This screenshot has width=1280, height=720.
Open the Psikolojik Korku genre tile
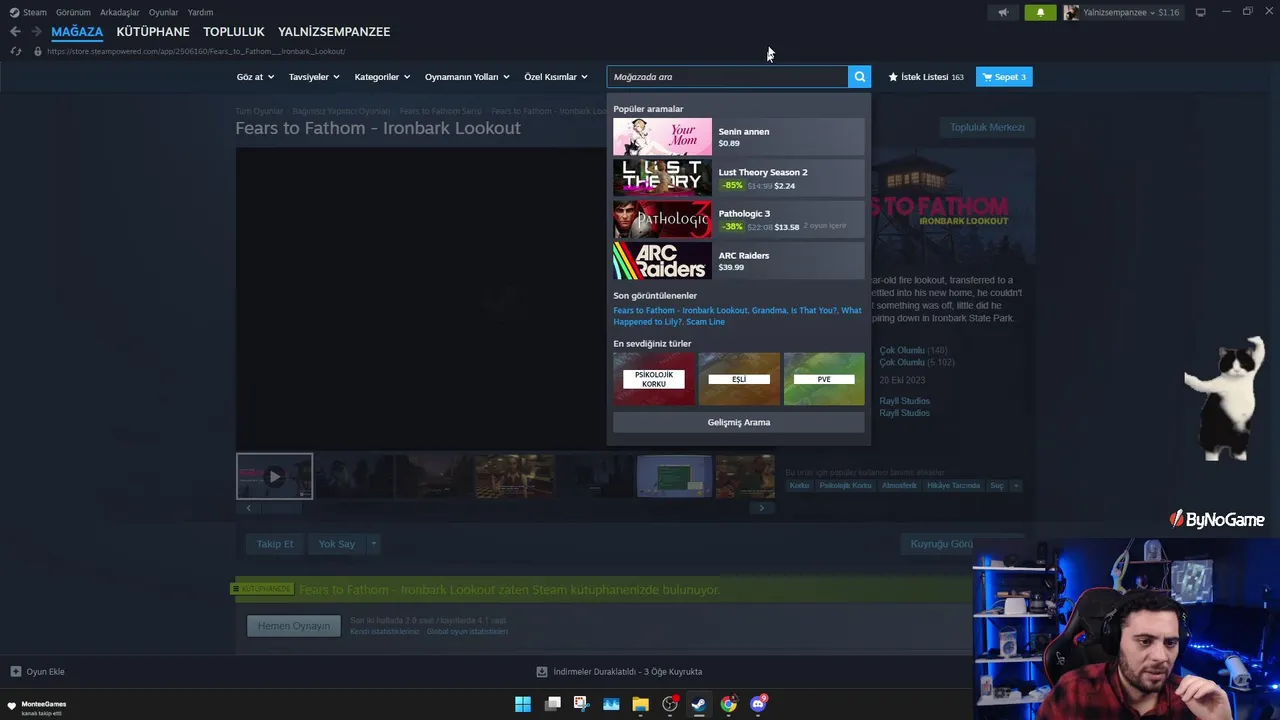click(x=654, y=379)
